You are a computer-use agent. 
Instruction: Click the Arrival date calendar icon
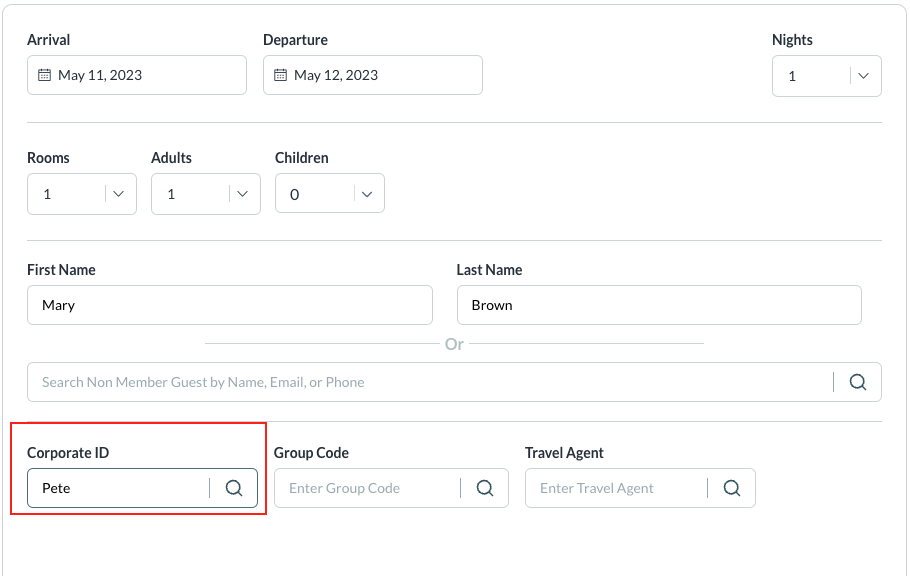(x=44, y=75)
